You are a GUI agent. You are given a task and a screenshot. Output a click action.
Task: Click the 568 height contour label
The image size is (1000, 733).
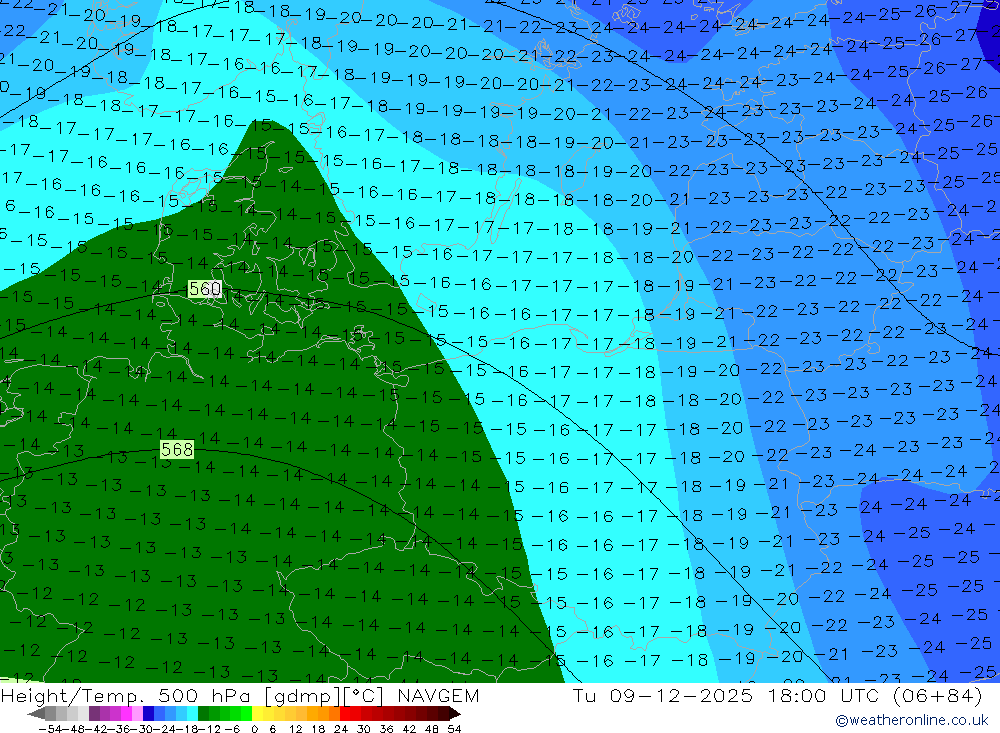click(x=177, y=450)
